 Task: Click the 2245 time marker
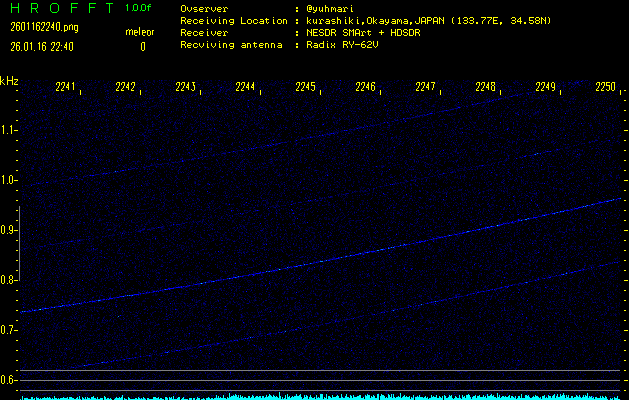tap(306, 87)
